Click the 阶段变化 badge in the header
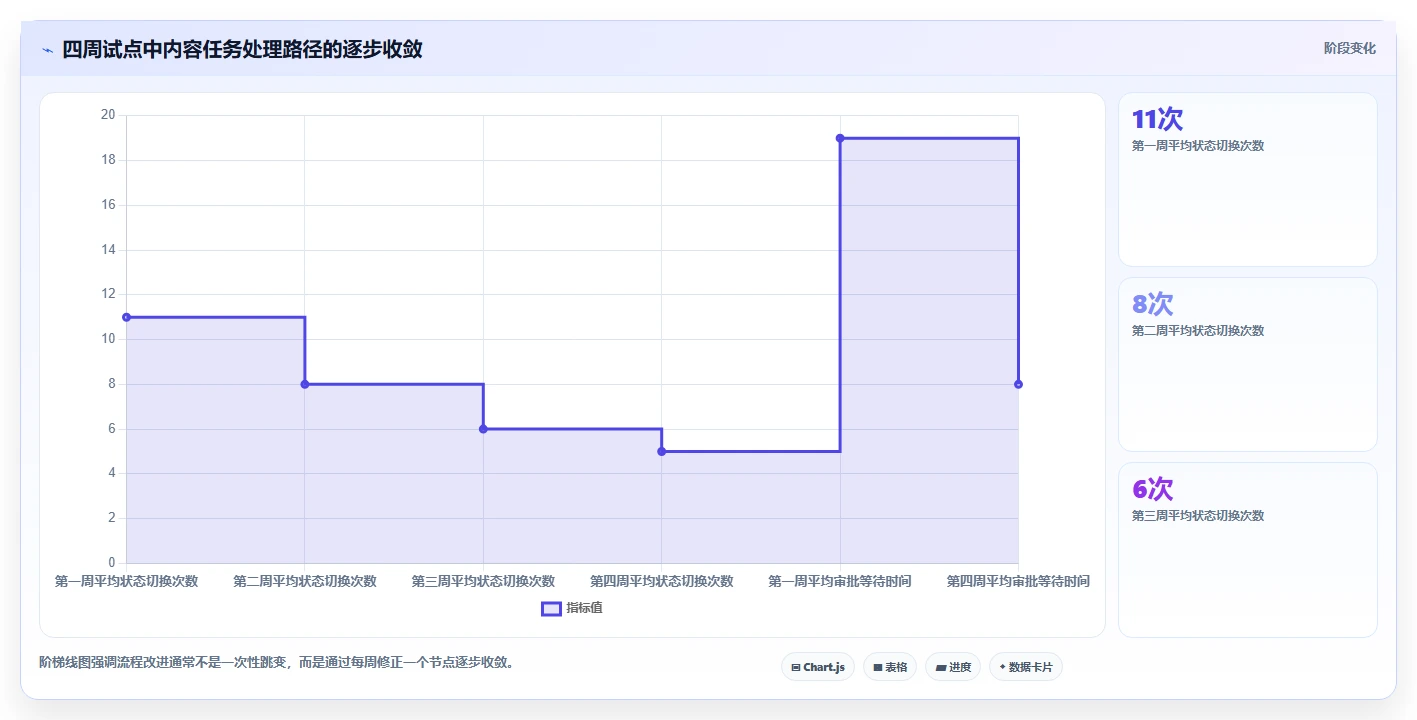The image size is (1417, 720). 1349,48
